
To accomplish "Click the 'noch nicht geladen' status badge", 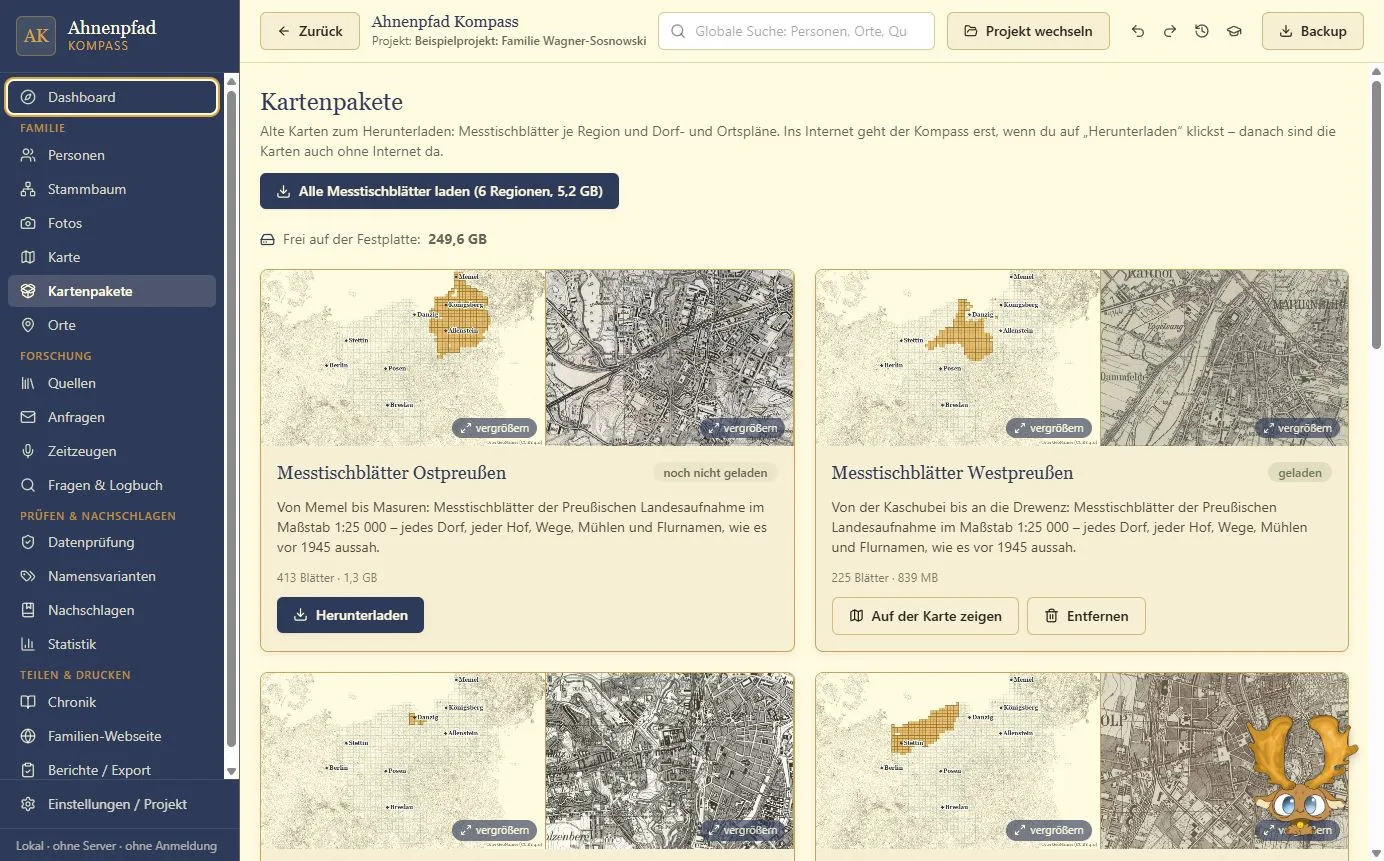I will coord(715,473).
